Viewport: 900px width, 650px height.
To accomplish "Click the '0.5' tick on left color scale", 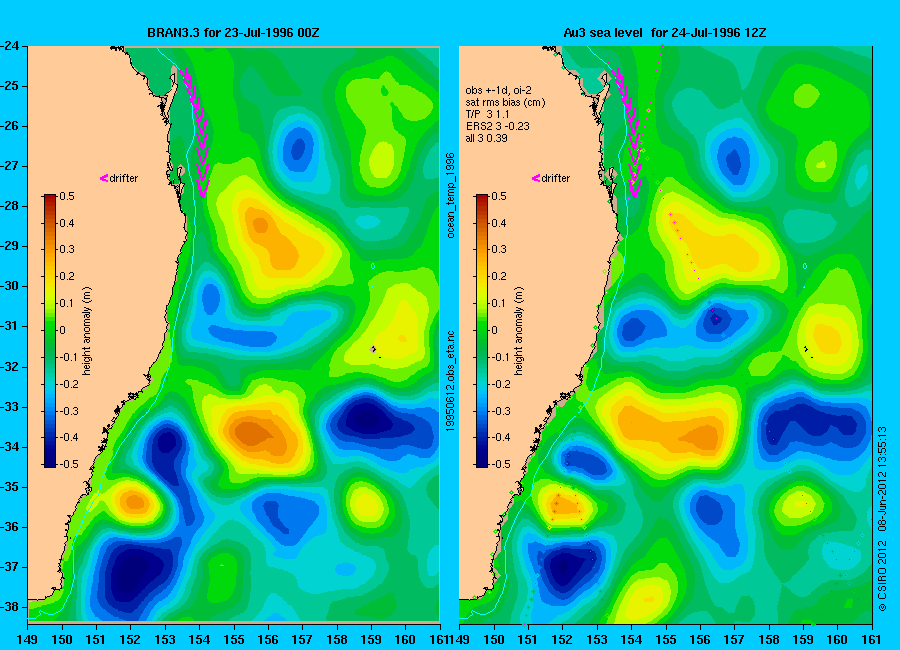I will [x=67, y=196].
